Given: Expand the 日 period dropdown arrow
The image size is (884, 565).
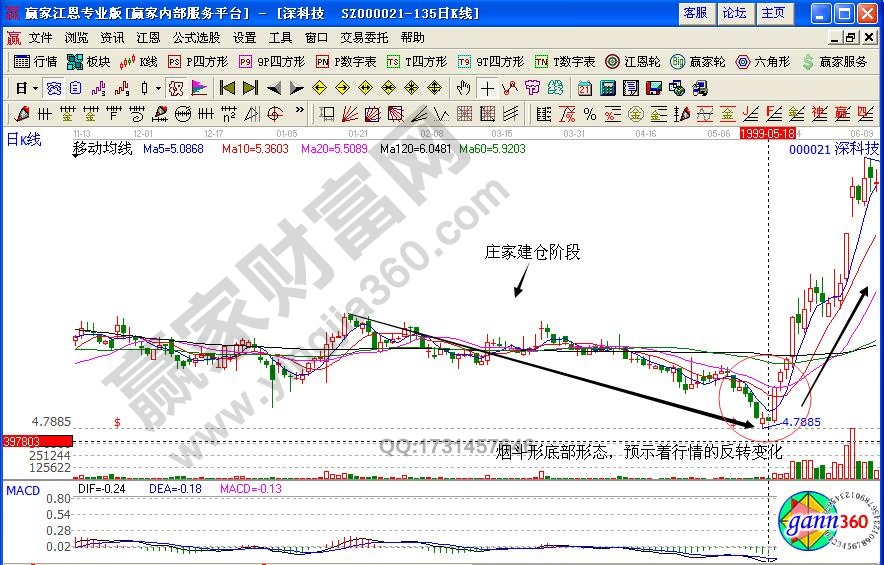Looking at the screenshot, I should point(35,88).
